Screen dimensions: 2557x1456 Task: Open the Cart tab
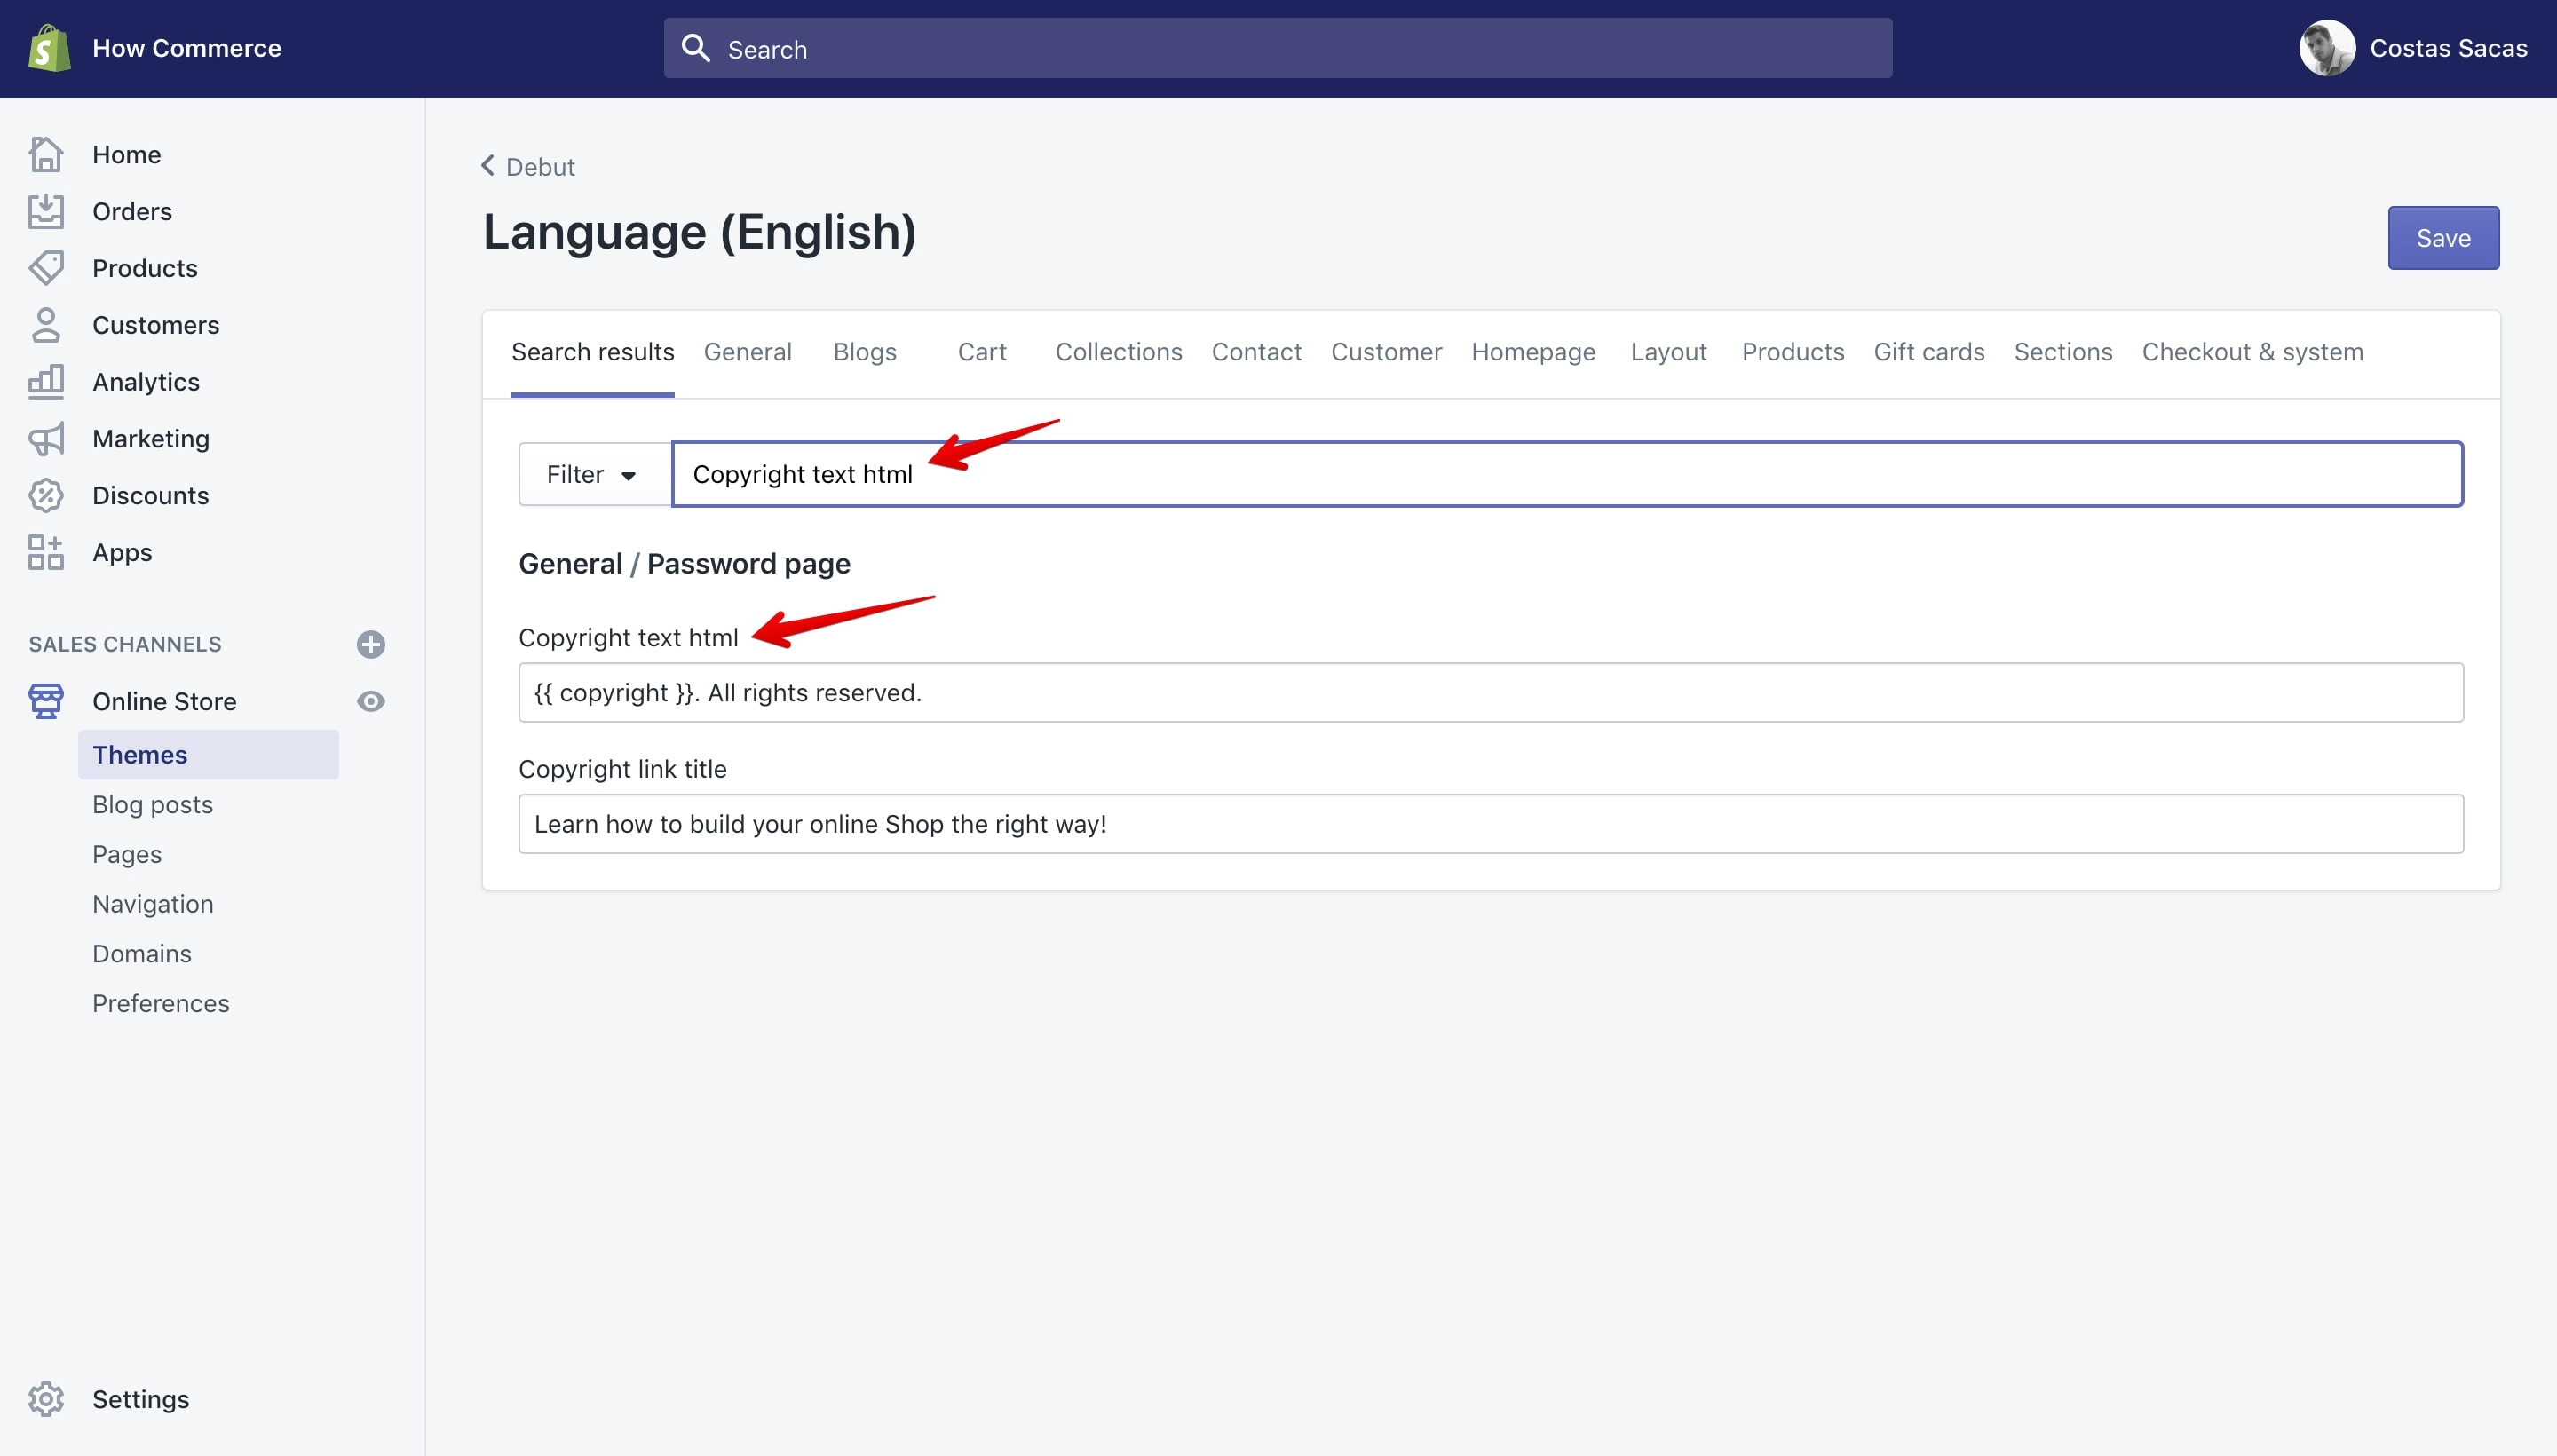pos(982,352)
